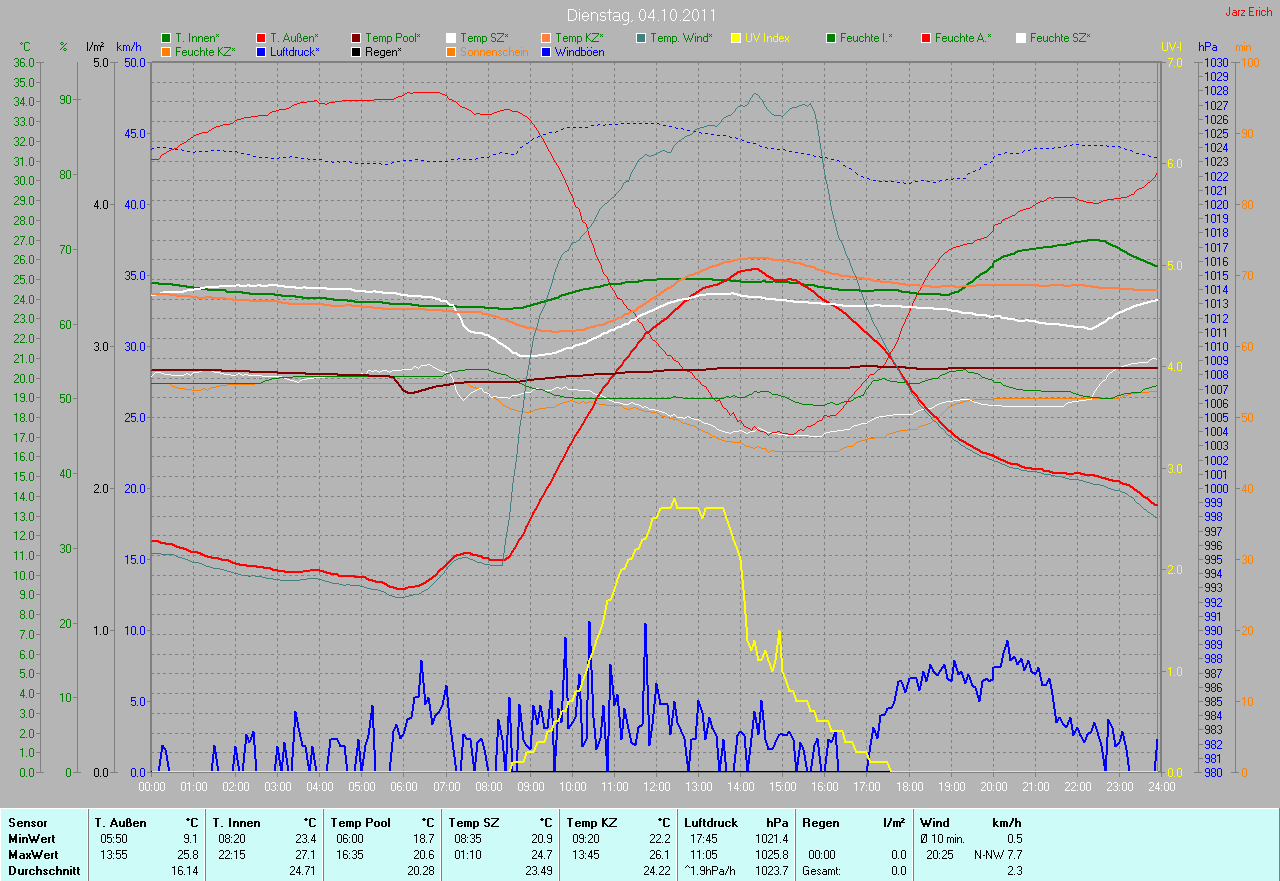Select the Luftdruck average value 1023.7
Viewport: 1280px width, 881px height.
pyautogui.click(x=771, y=871)
